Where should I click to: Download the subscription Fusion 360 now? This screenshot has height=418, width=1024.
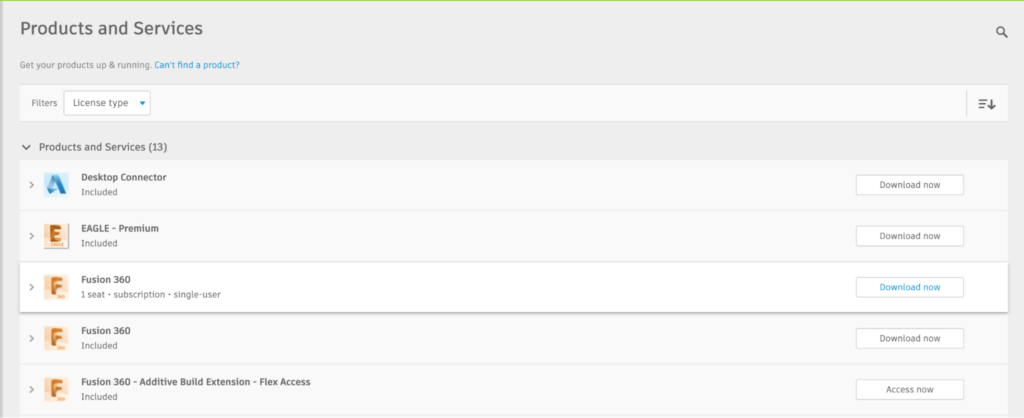point(909,287)
